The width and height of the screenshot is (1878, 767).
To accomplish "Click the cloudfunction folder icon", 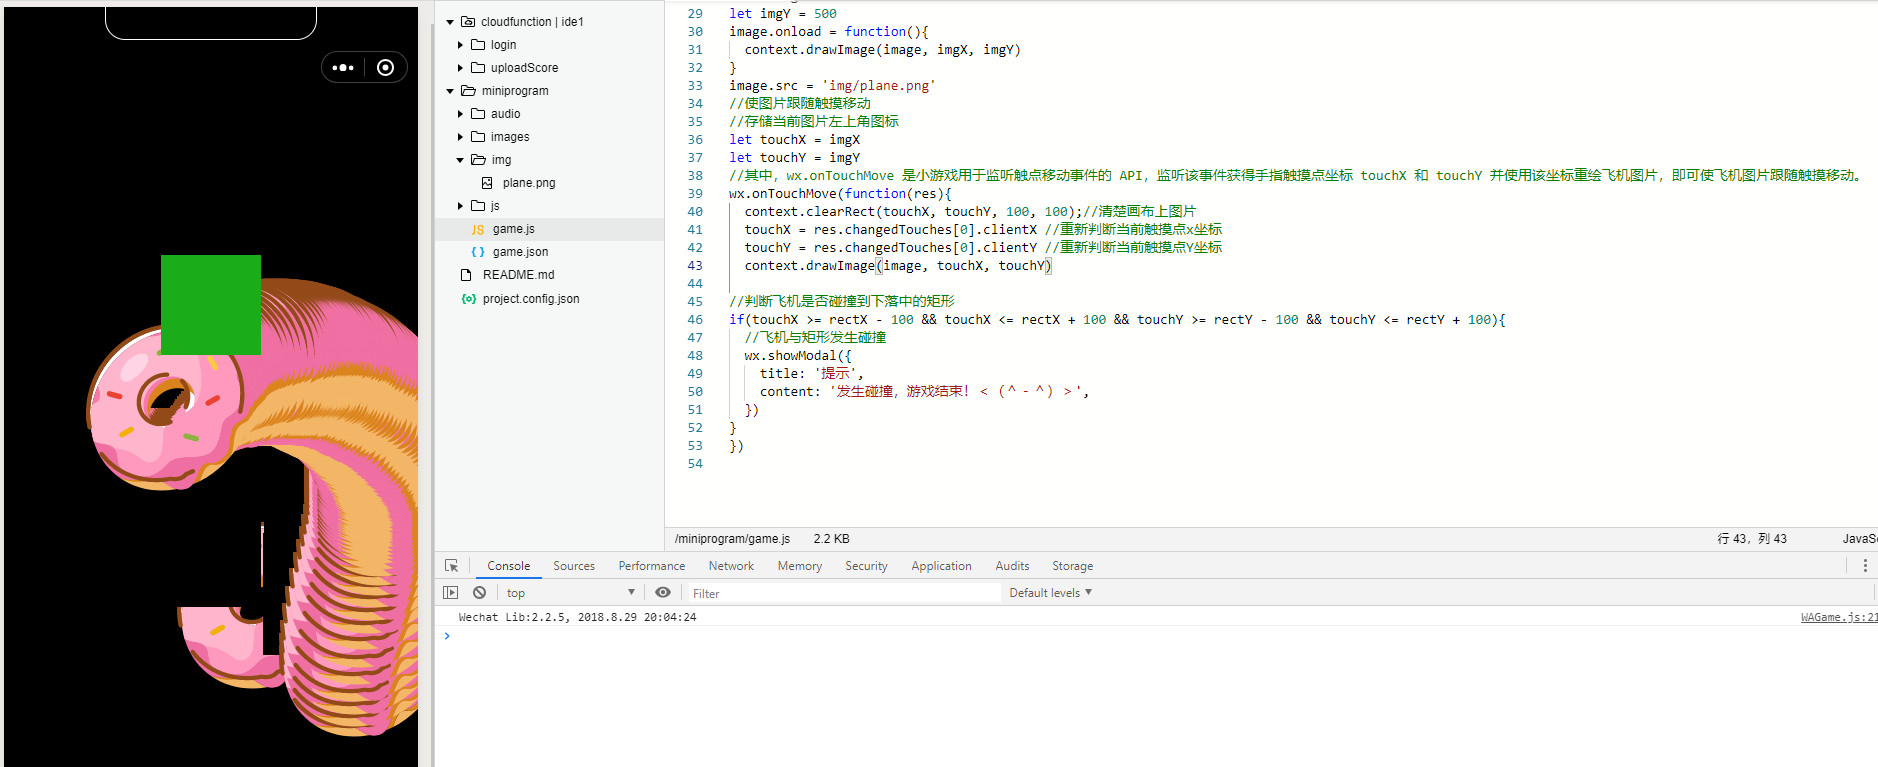I will (468, 22).
